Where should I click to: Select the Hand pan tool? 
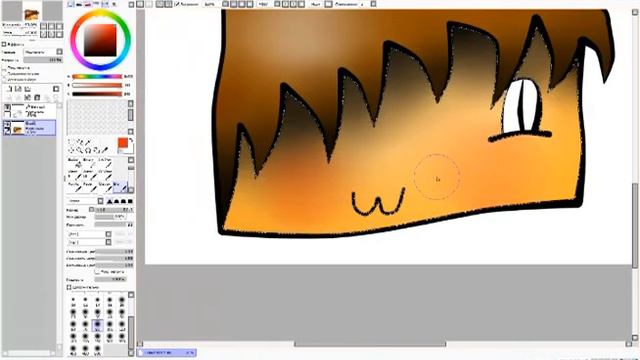[96, 150]
